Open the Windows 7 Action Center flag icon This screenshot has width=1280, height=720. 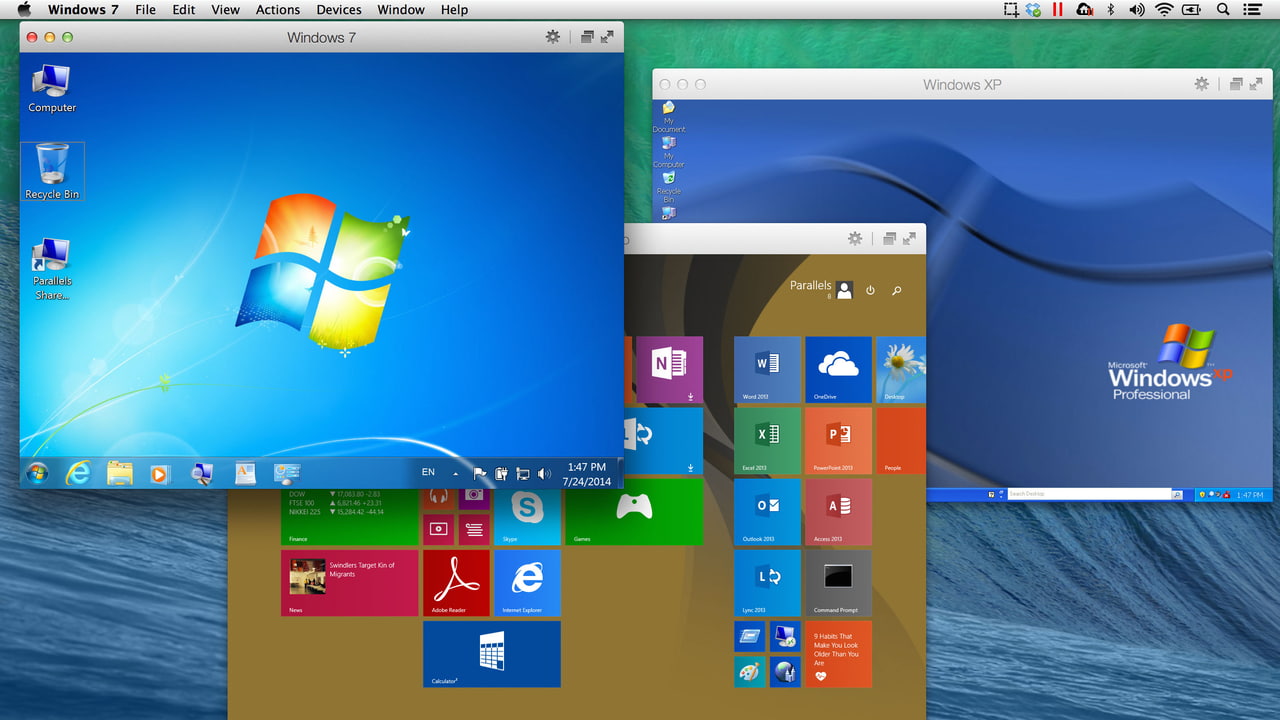click(479, 473)
